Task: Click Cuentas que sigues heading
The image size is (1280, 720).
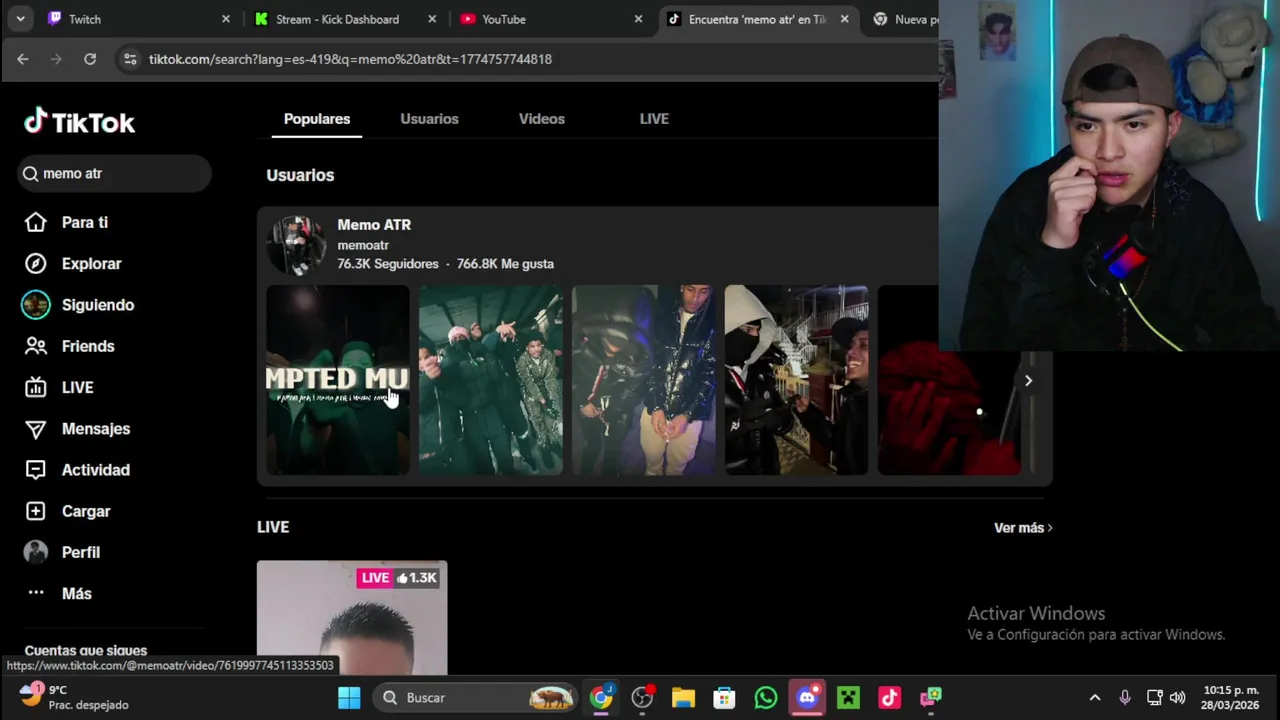Action: pyautogui.click(x=86, y=651)
